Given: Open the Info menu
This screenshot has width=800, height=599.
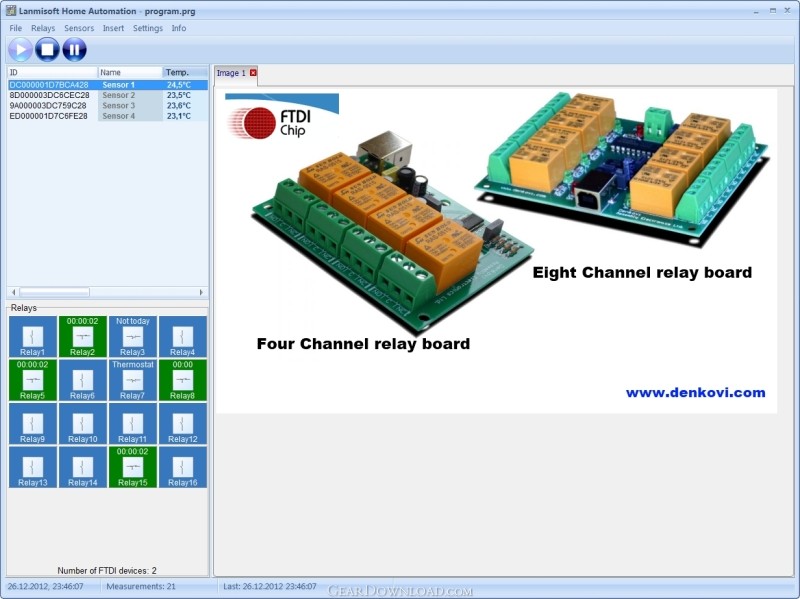Looking at the screenshot, I should (179, 28).
